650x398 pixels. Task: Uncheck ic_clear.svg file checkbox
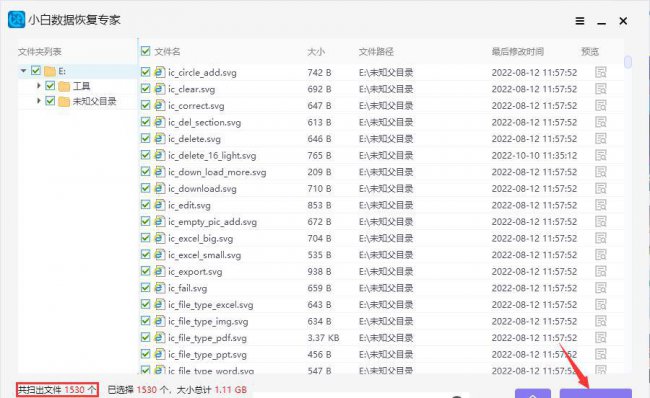coord(146,88)
